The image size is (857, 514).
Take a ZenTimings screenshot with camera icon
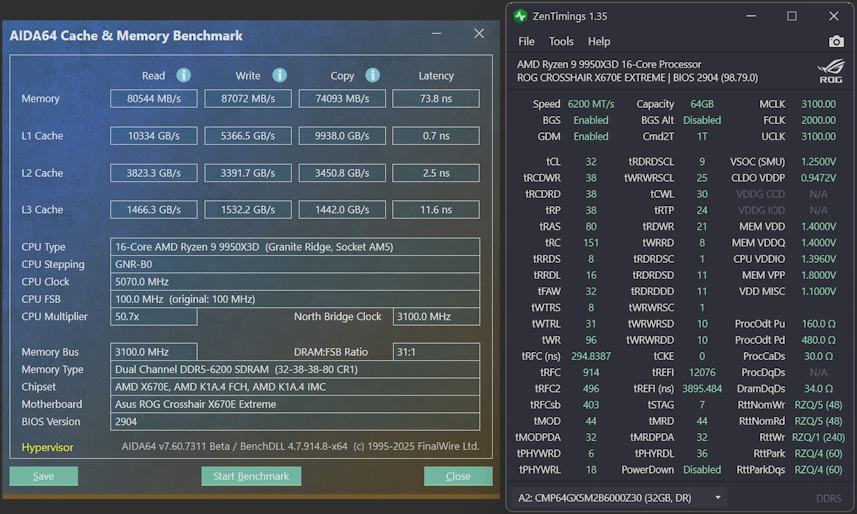[836, 42]
